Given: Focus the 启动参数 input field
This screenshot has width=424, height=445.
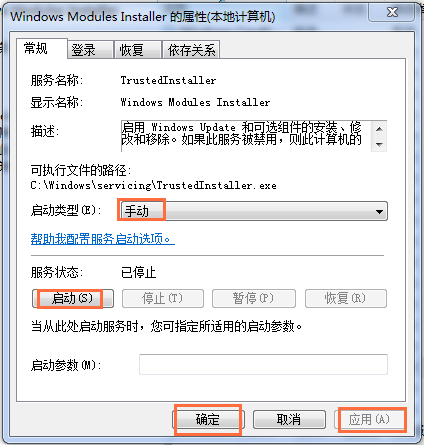Looking at the screenshot, I should point(263,364).
